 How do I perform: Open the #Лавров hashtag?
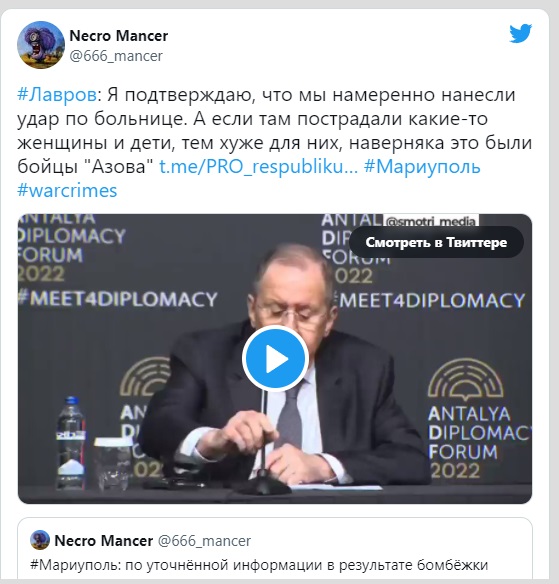click(57, 95)
